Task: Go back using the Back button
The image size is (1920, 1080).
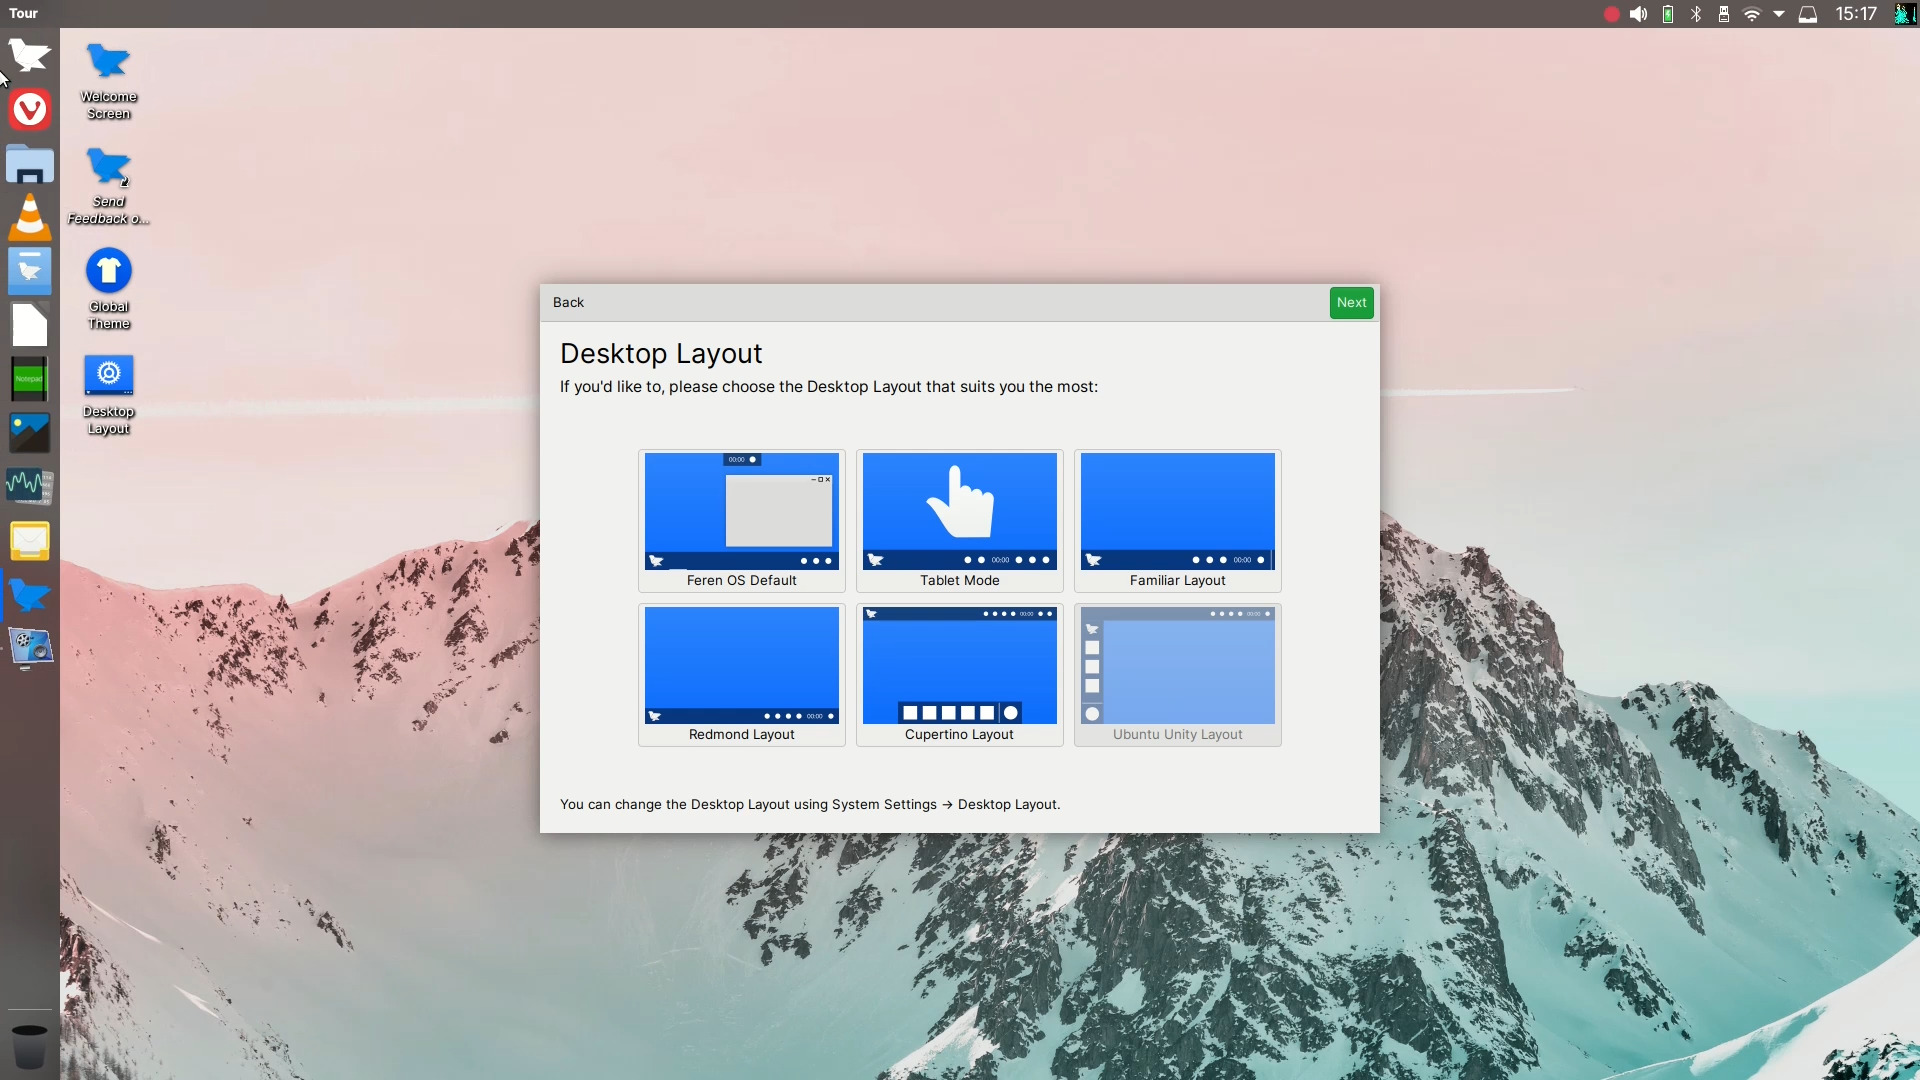Action: [x=568, y=302]
